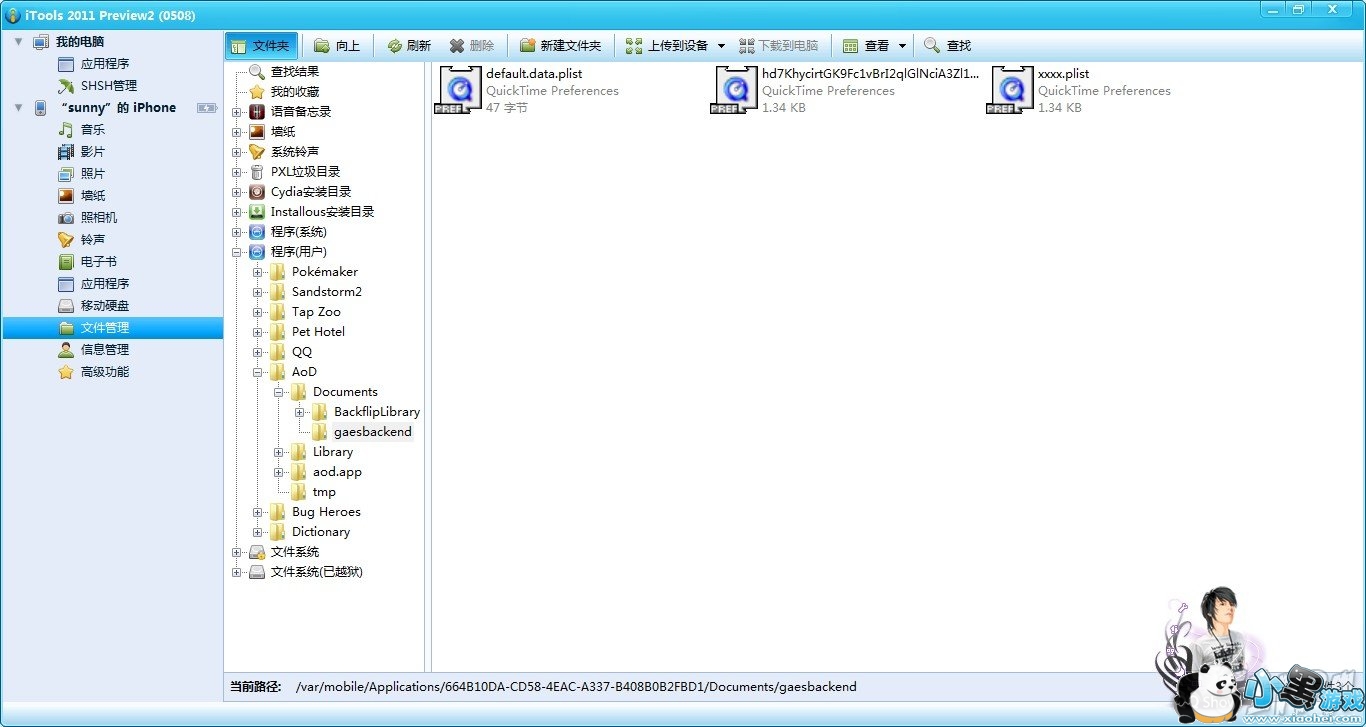Expand the BackflipLibrary folder node
The width and height of the screenshot is (1366, 727).
click(300, 412)
